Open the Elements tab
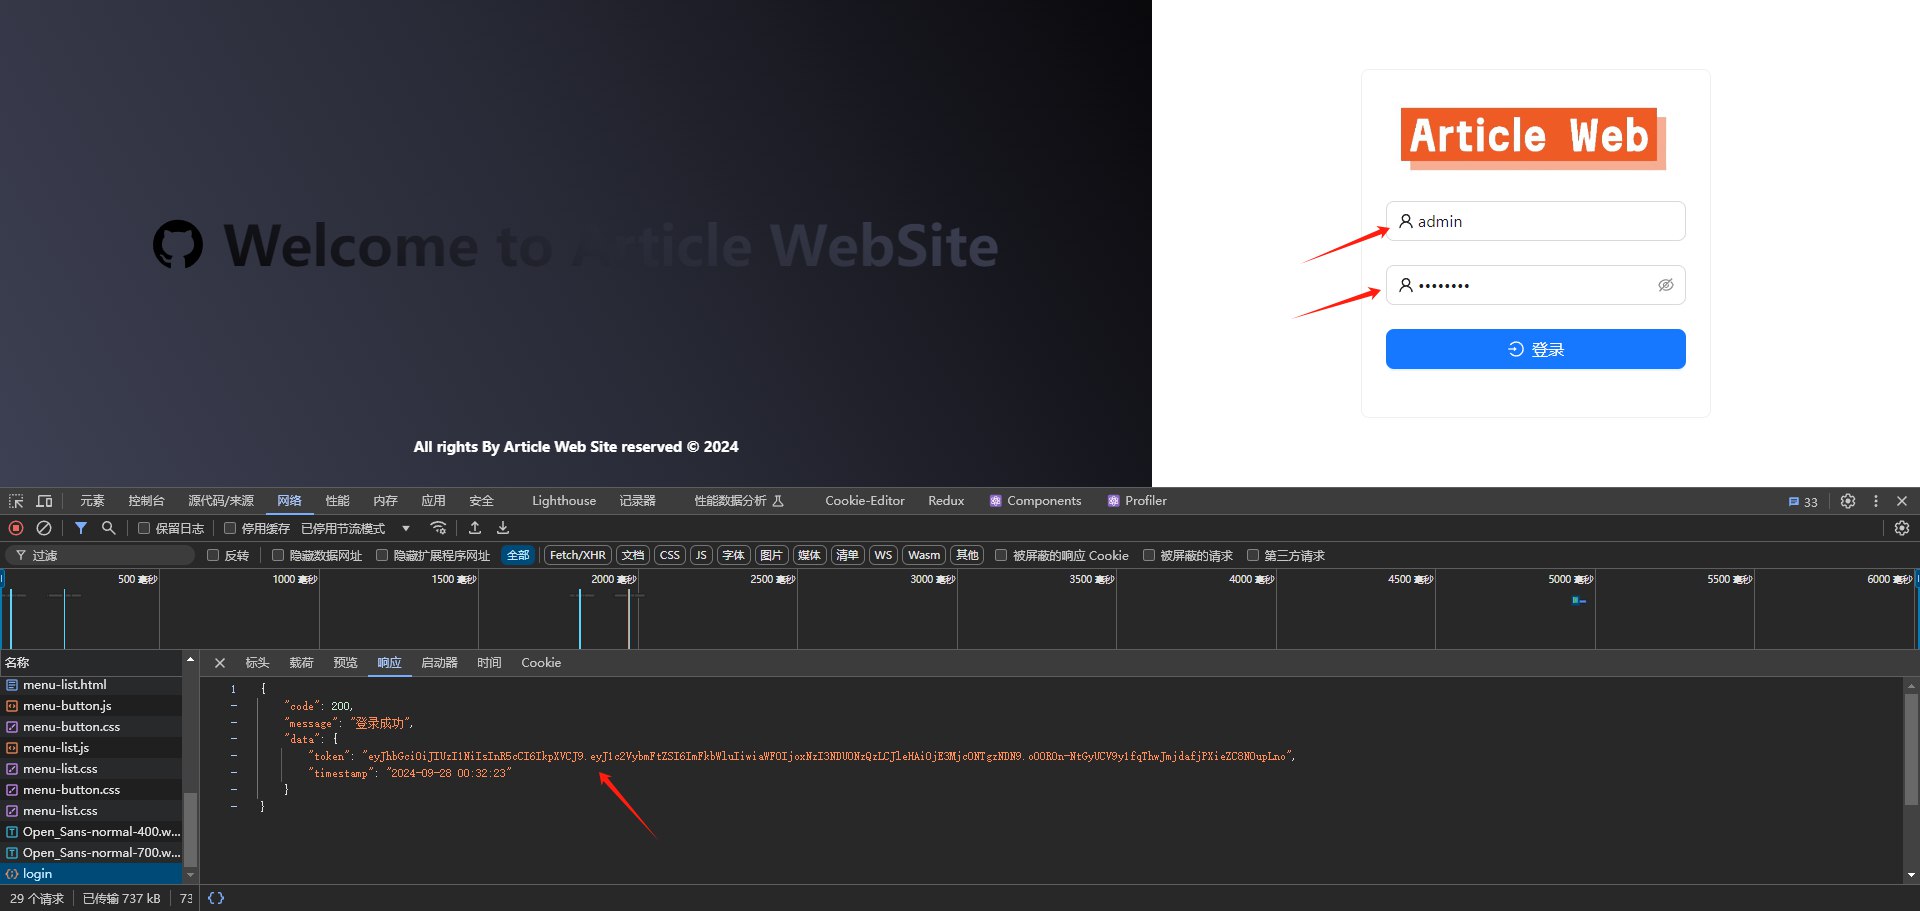This screenshot has width=1920, height=911. (92, 501)
